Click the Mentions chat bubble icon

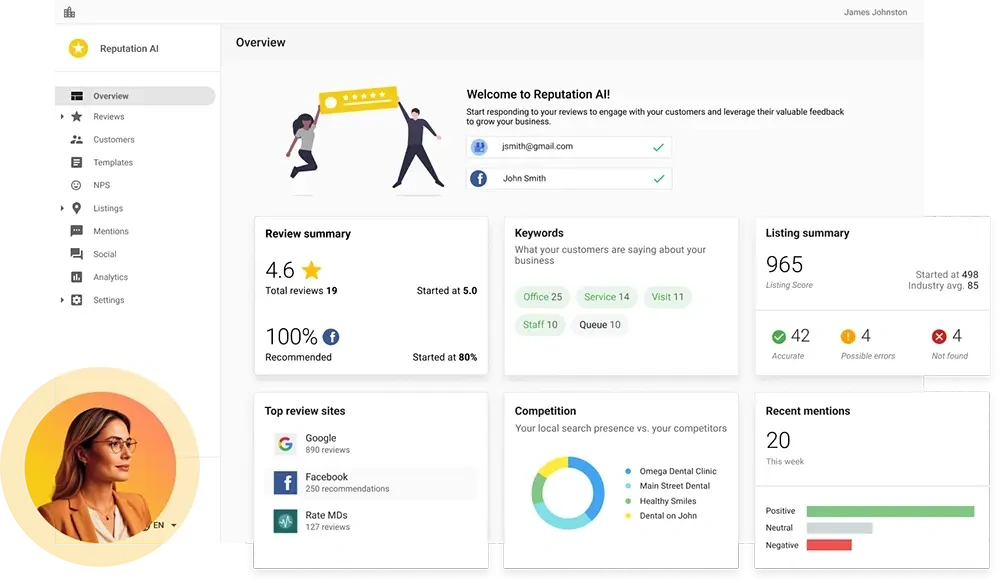[77, 231]
